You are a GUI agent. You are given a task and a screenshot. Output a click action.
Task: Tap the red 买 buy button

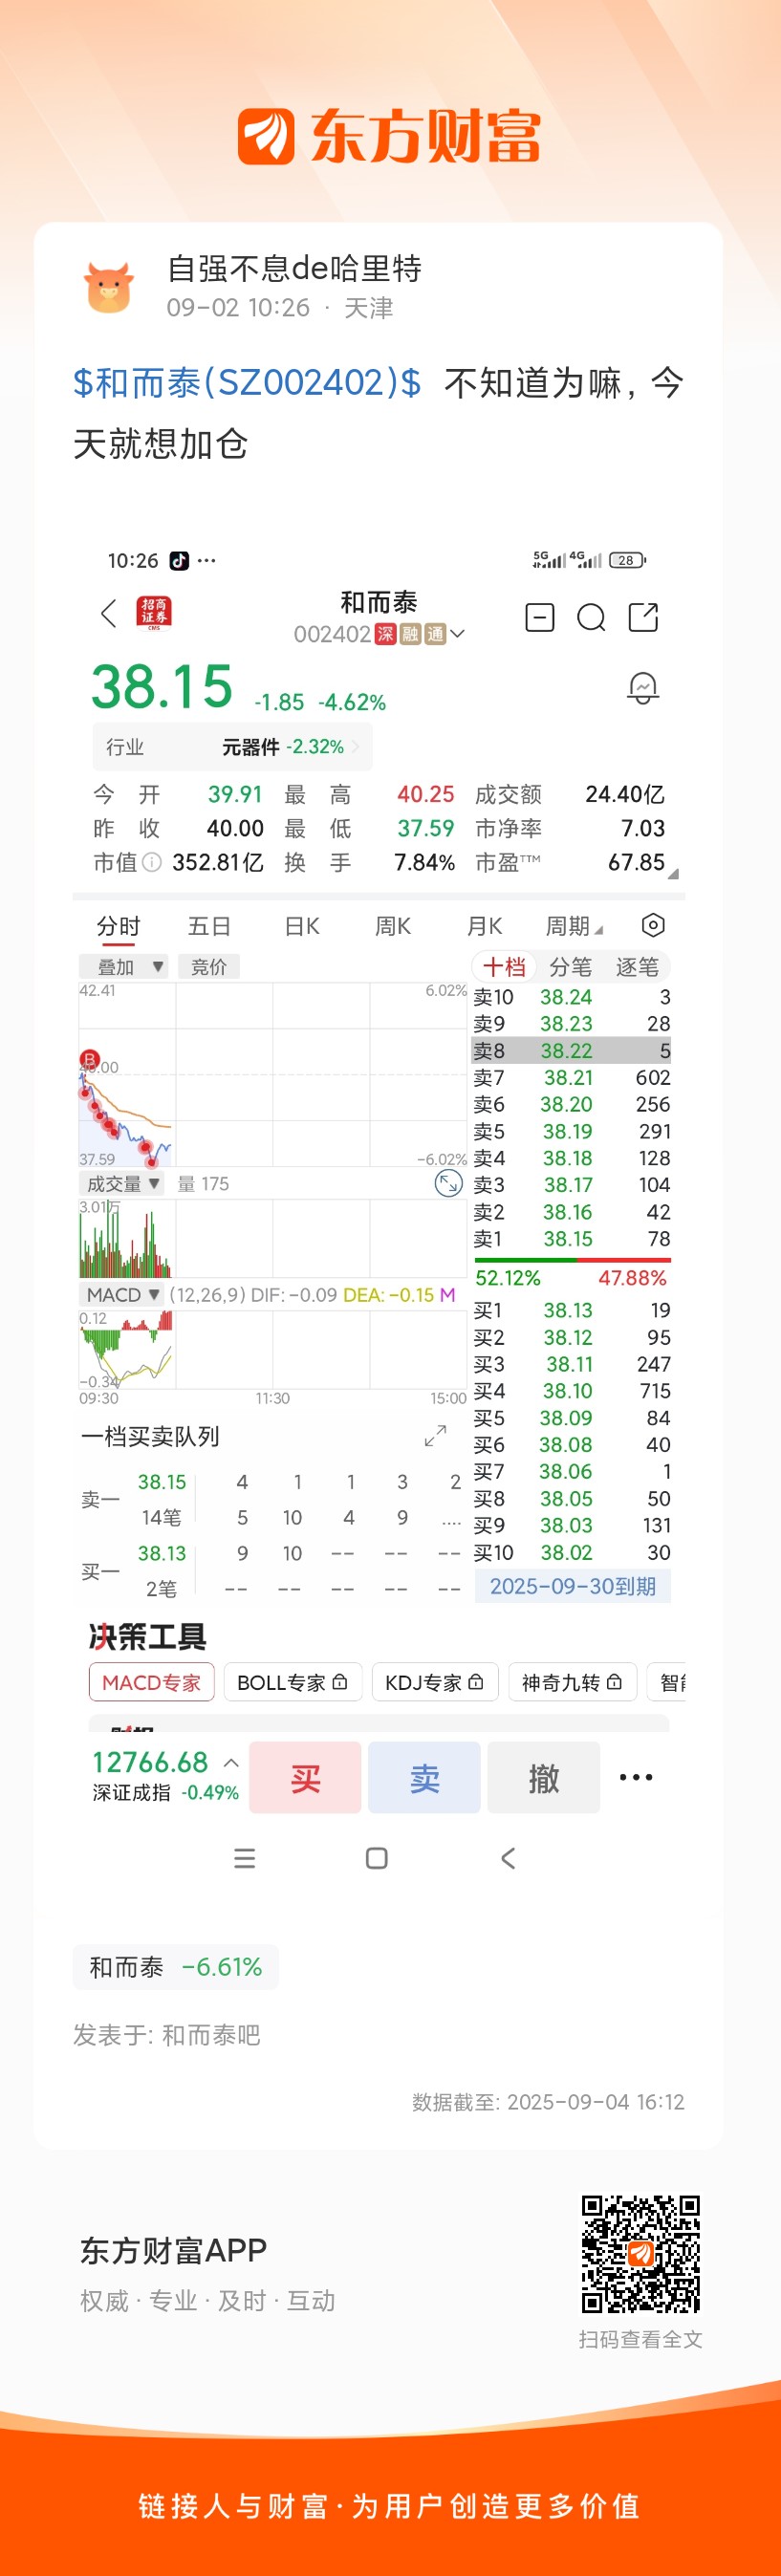click(x=305, y=1777)
